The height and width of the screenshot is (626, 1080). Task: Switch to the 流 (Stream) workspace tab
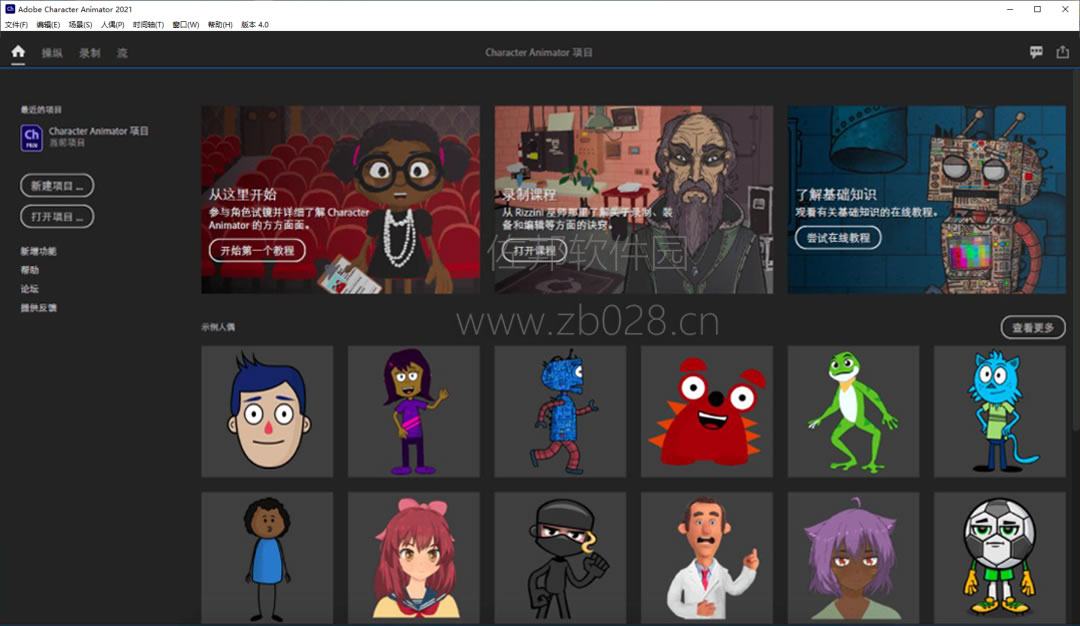[122, 53]
